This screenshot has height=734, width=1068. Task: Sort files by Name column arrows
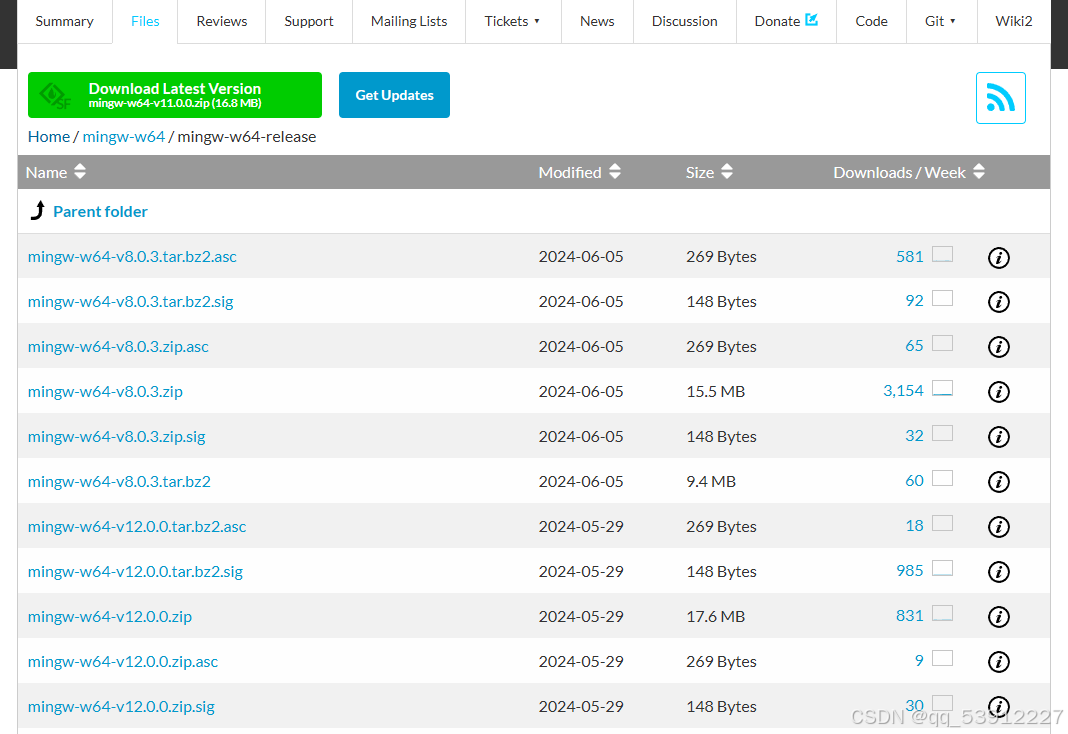coord(80,172)
